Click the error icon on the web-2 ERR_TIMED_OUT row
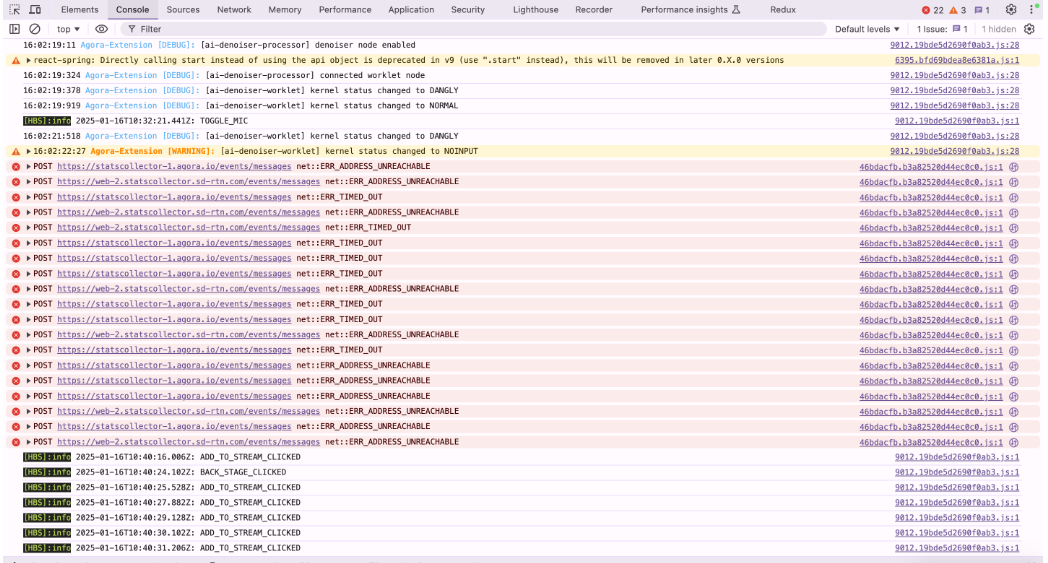1048x563 pixels. [16, 227]
